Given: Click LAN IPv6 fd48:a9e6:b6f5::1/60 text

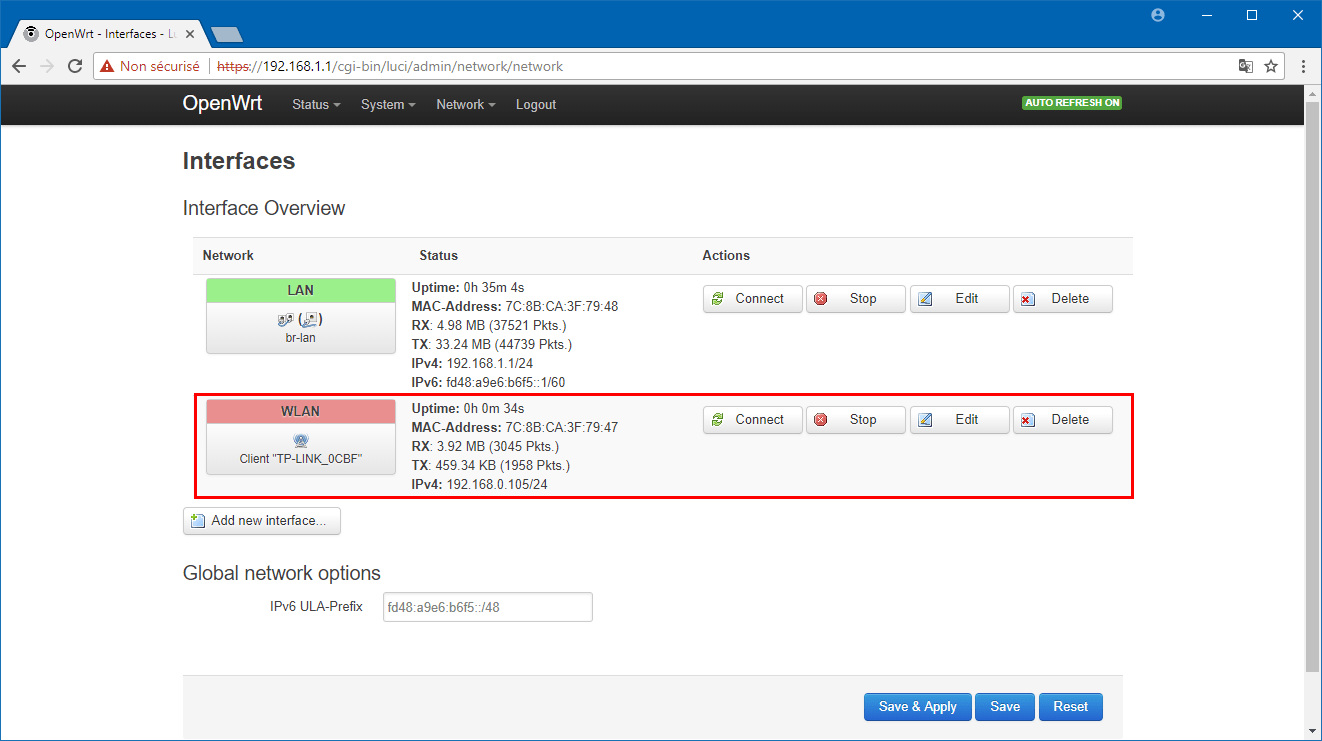Looking at the screenshot, I should point(489,383).
